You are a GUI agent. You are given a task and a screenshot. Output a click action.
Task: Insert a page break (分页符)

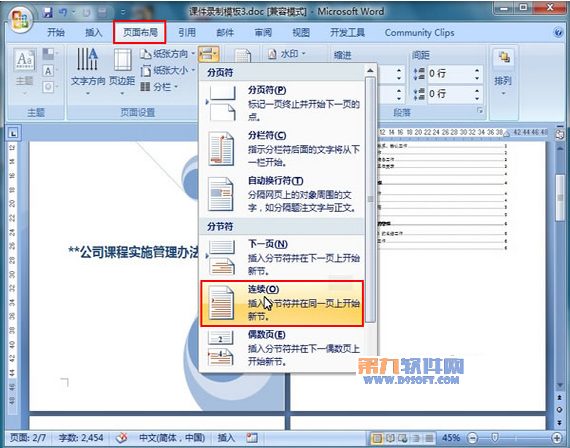tap(282, 103)
